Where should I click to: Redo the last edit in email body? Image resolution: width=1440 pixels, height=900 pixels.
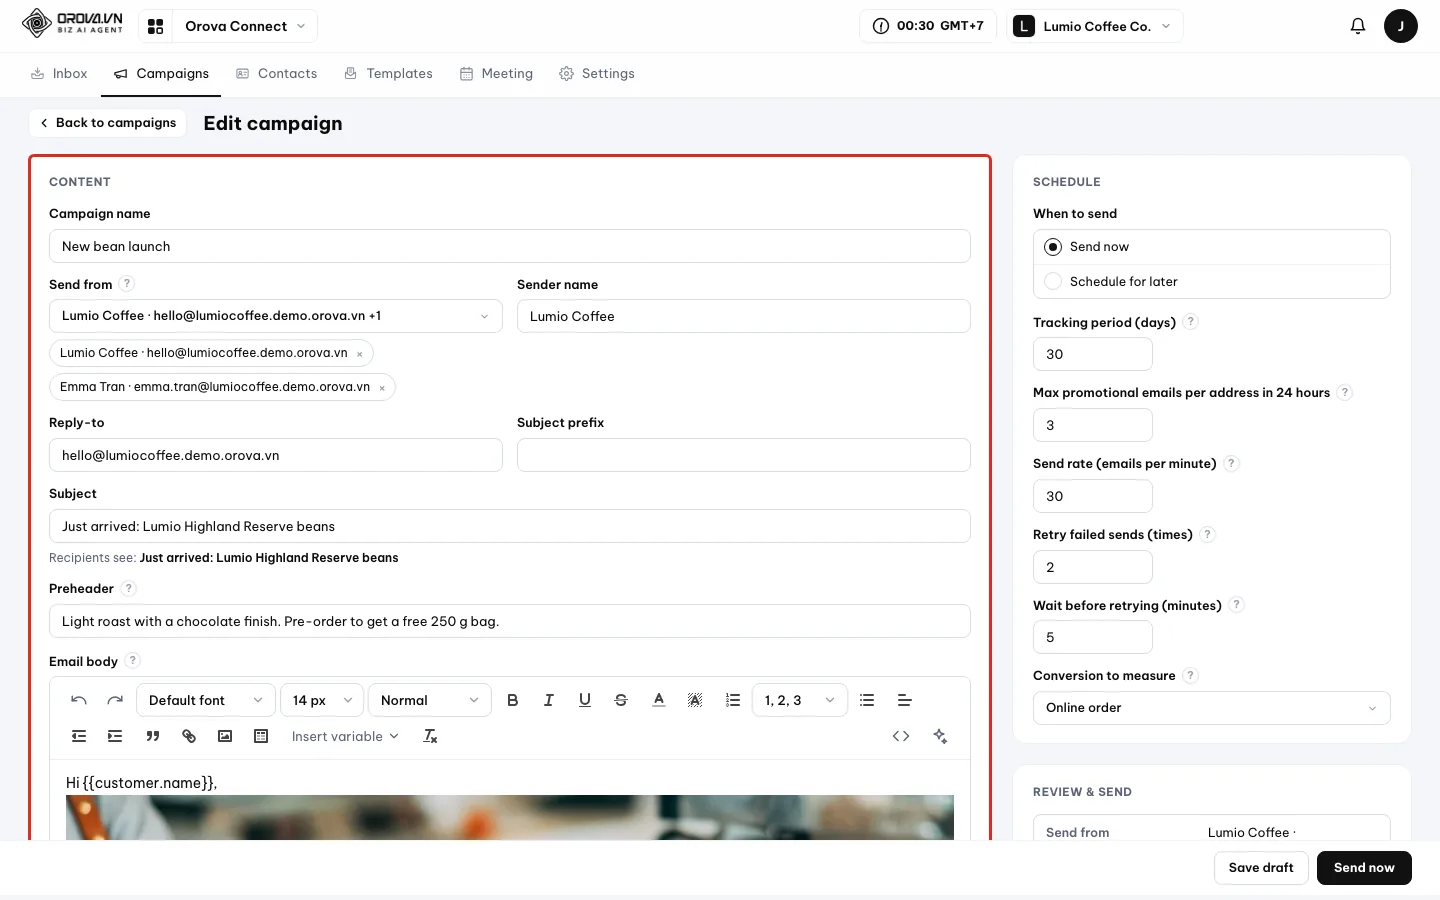click(x=115, y=700)
